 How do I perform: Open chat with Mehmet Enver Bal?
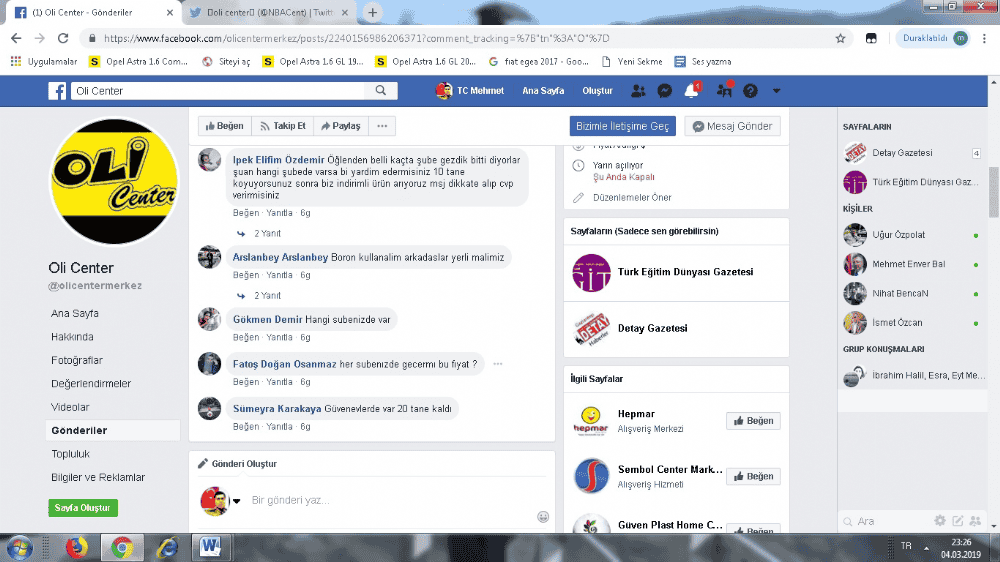pyautogui.click(x=912, y=264)
